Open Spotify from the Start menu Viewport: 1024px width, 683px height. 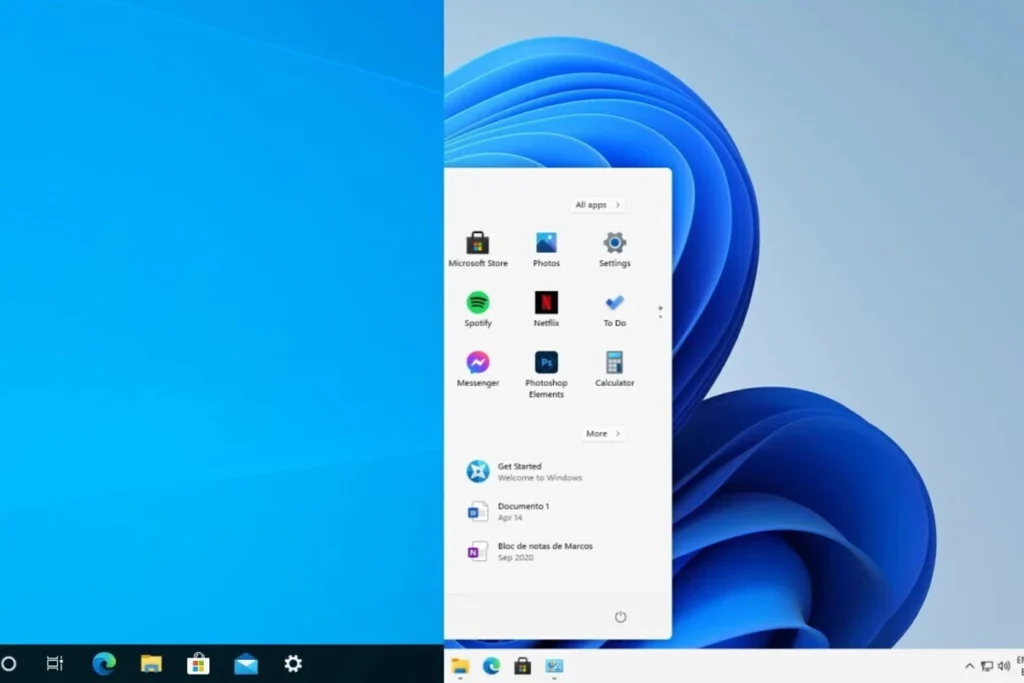click(477, 305)
